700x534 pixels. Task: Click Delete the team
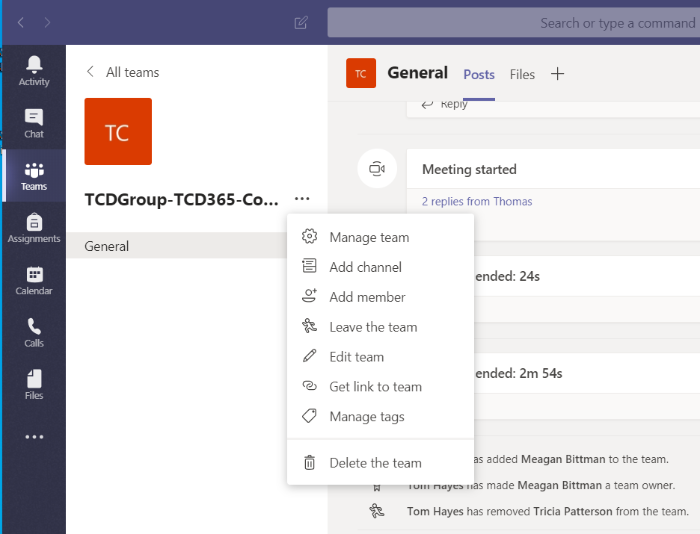(375, 463)
